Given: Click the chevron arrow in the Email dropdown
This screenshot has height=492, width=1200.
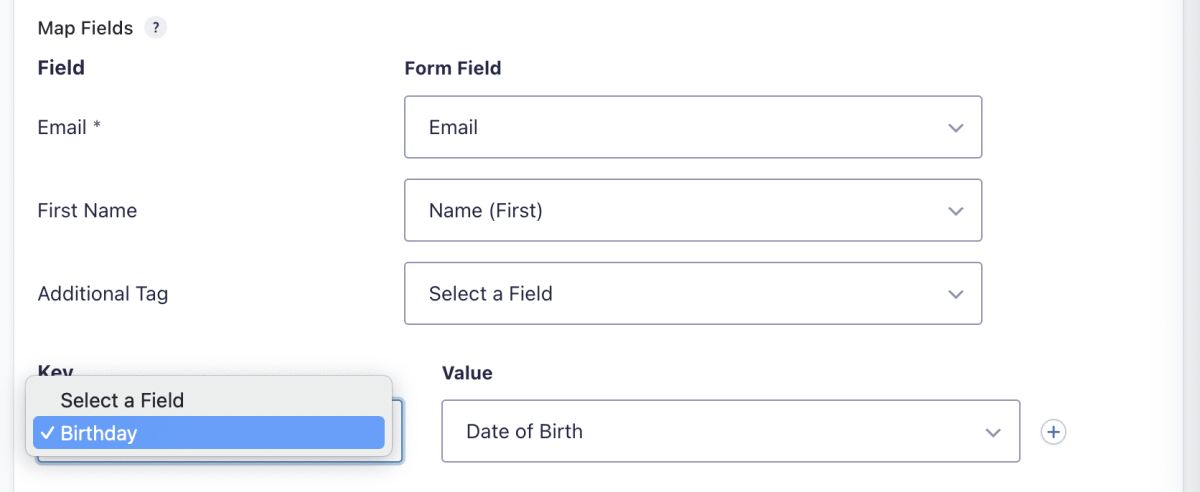Looking at the screenshot, I should (955, 128).
